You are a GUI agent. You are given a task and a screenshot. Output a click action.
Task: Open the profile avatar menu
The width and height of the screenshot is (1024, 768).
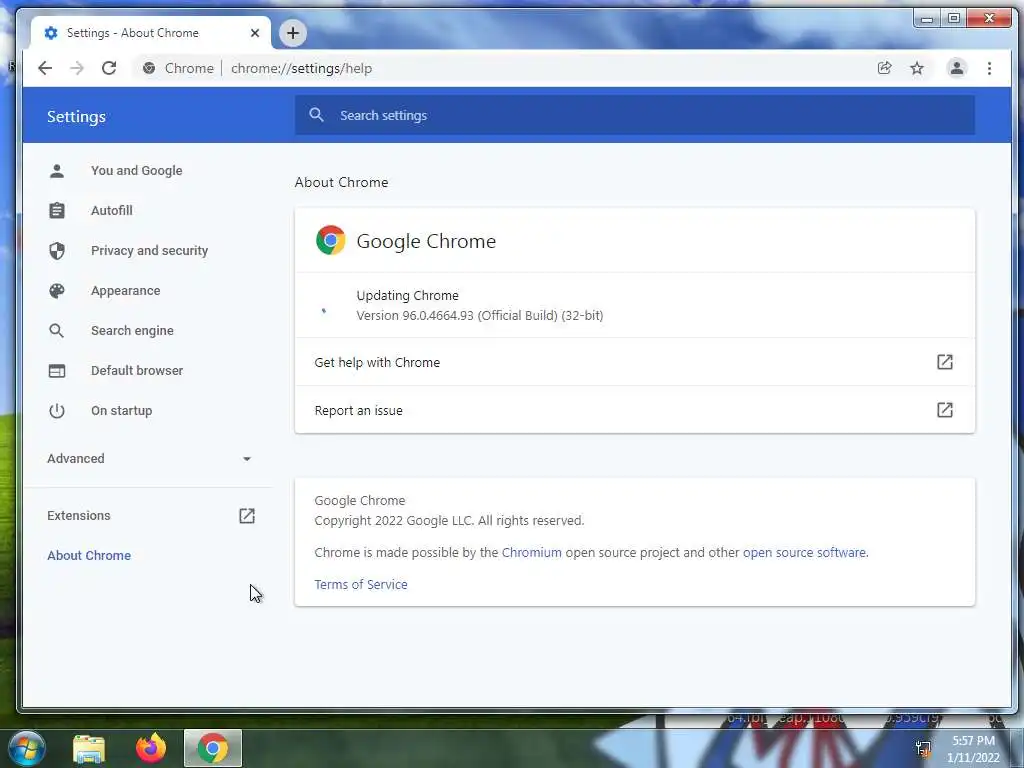tap(957, 68)
